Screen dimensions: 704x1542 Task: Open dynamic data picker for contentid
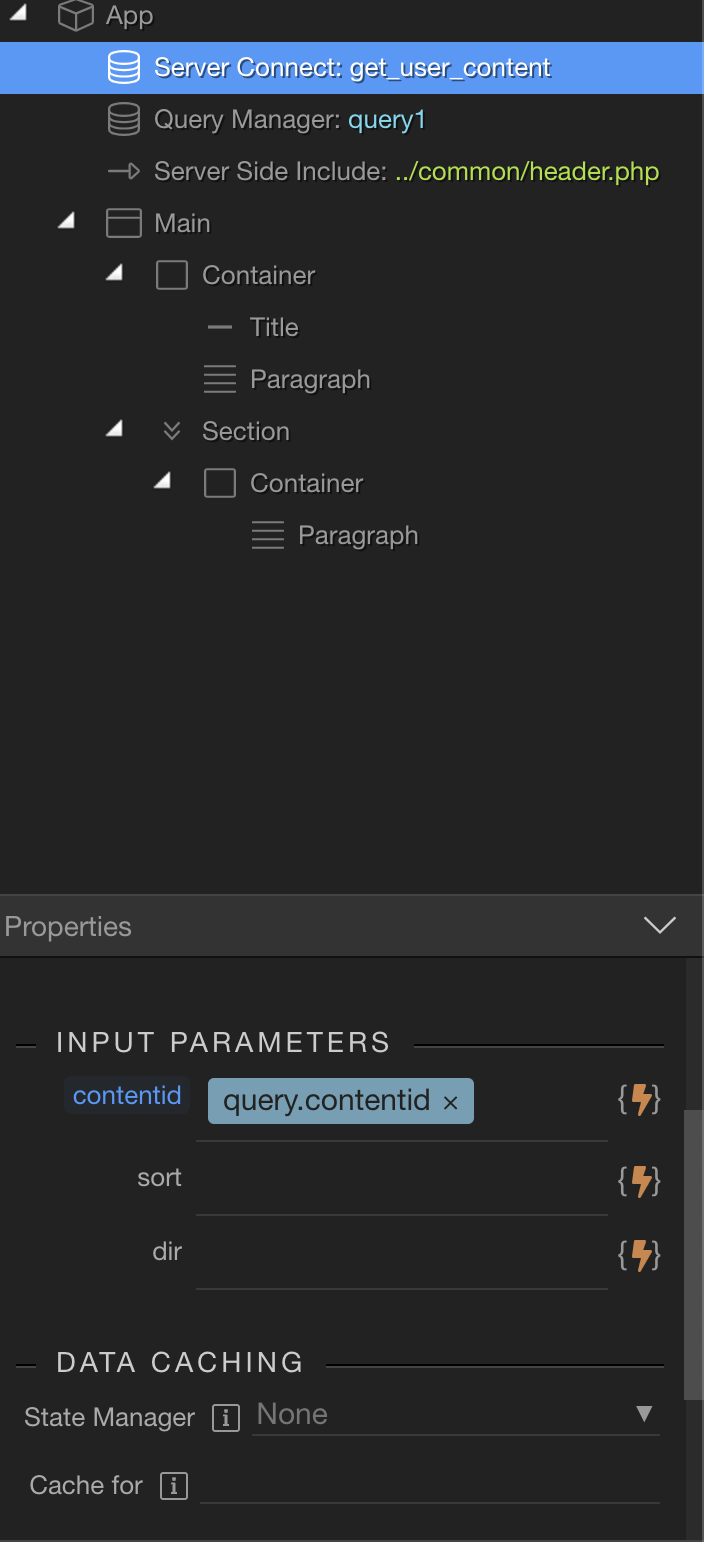640,1100
